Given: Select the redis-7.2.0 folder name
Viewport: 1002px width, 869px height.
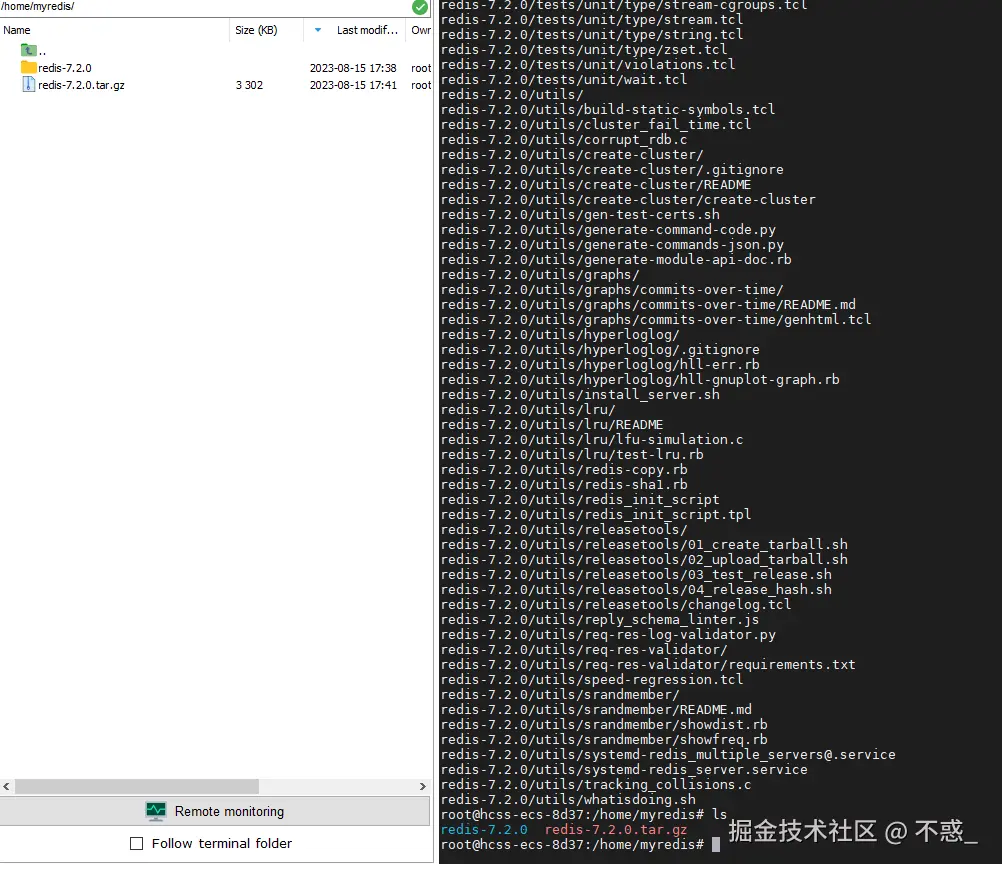Looking at the screenshot, I should pos(65,68).
